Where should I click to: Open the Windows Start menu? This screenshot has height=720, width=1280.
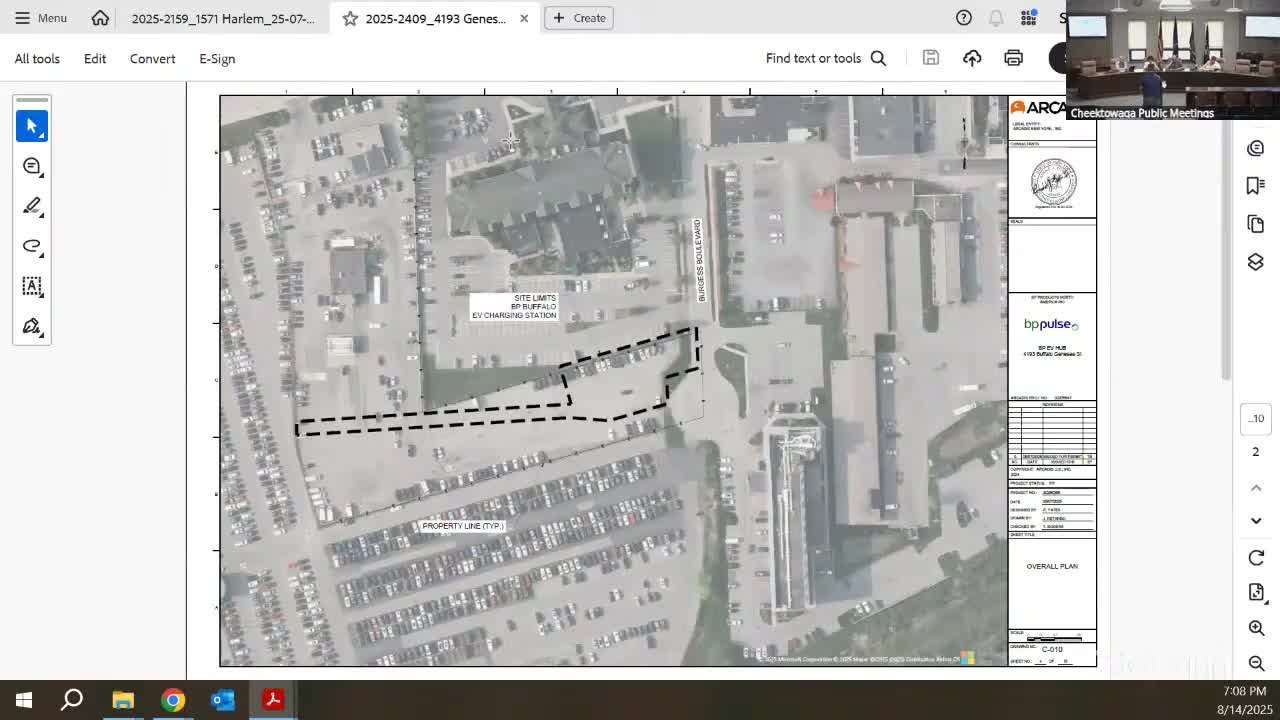pos(23,700)
